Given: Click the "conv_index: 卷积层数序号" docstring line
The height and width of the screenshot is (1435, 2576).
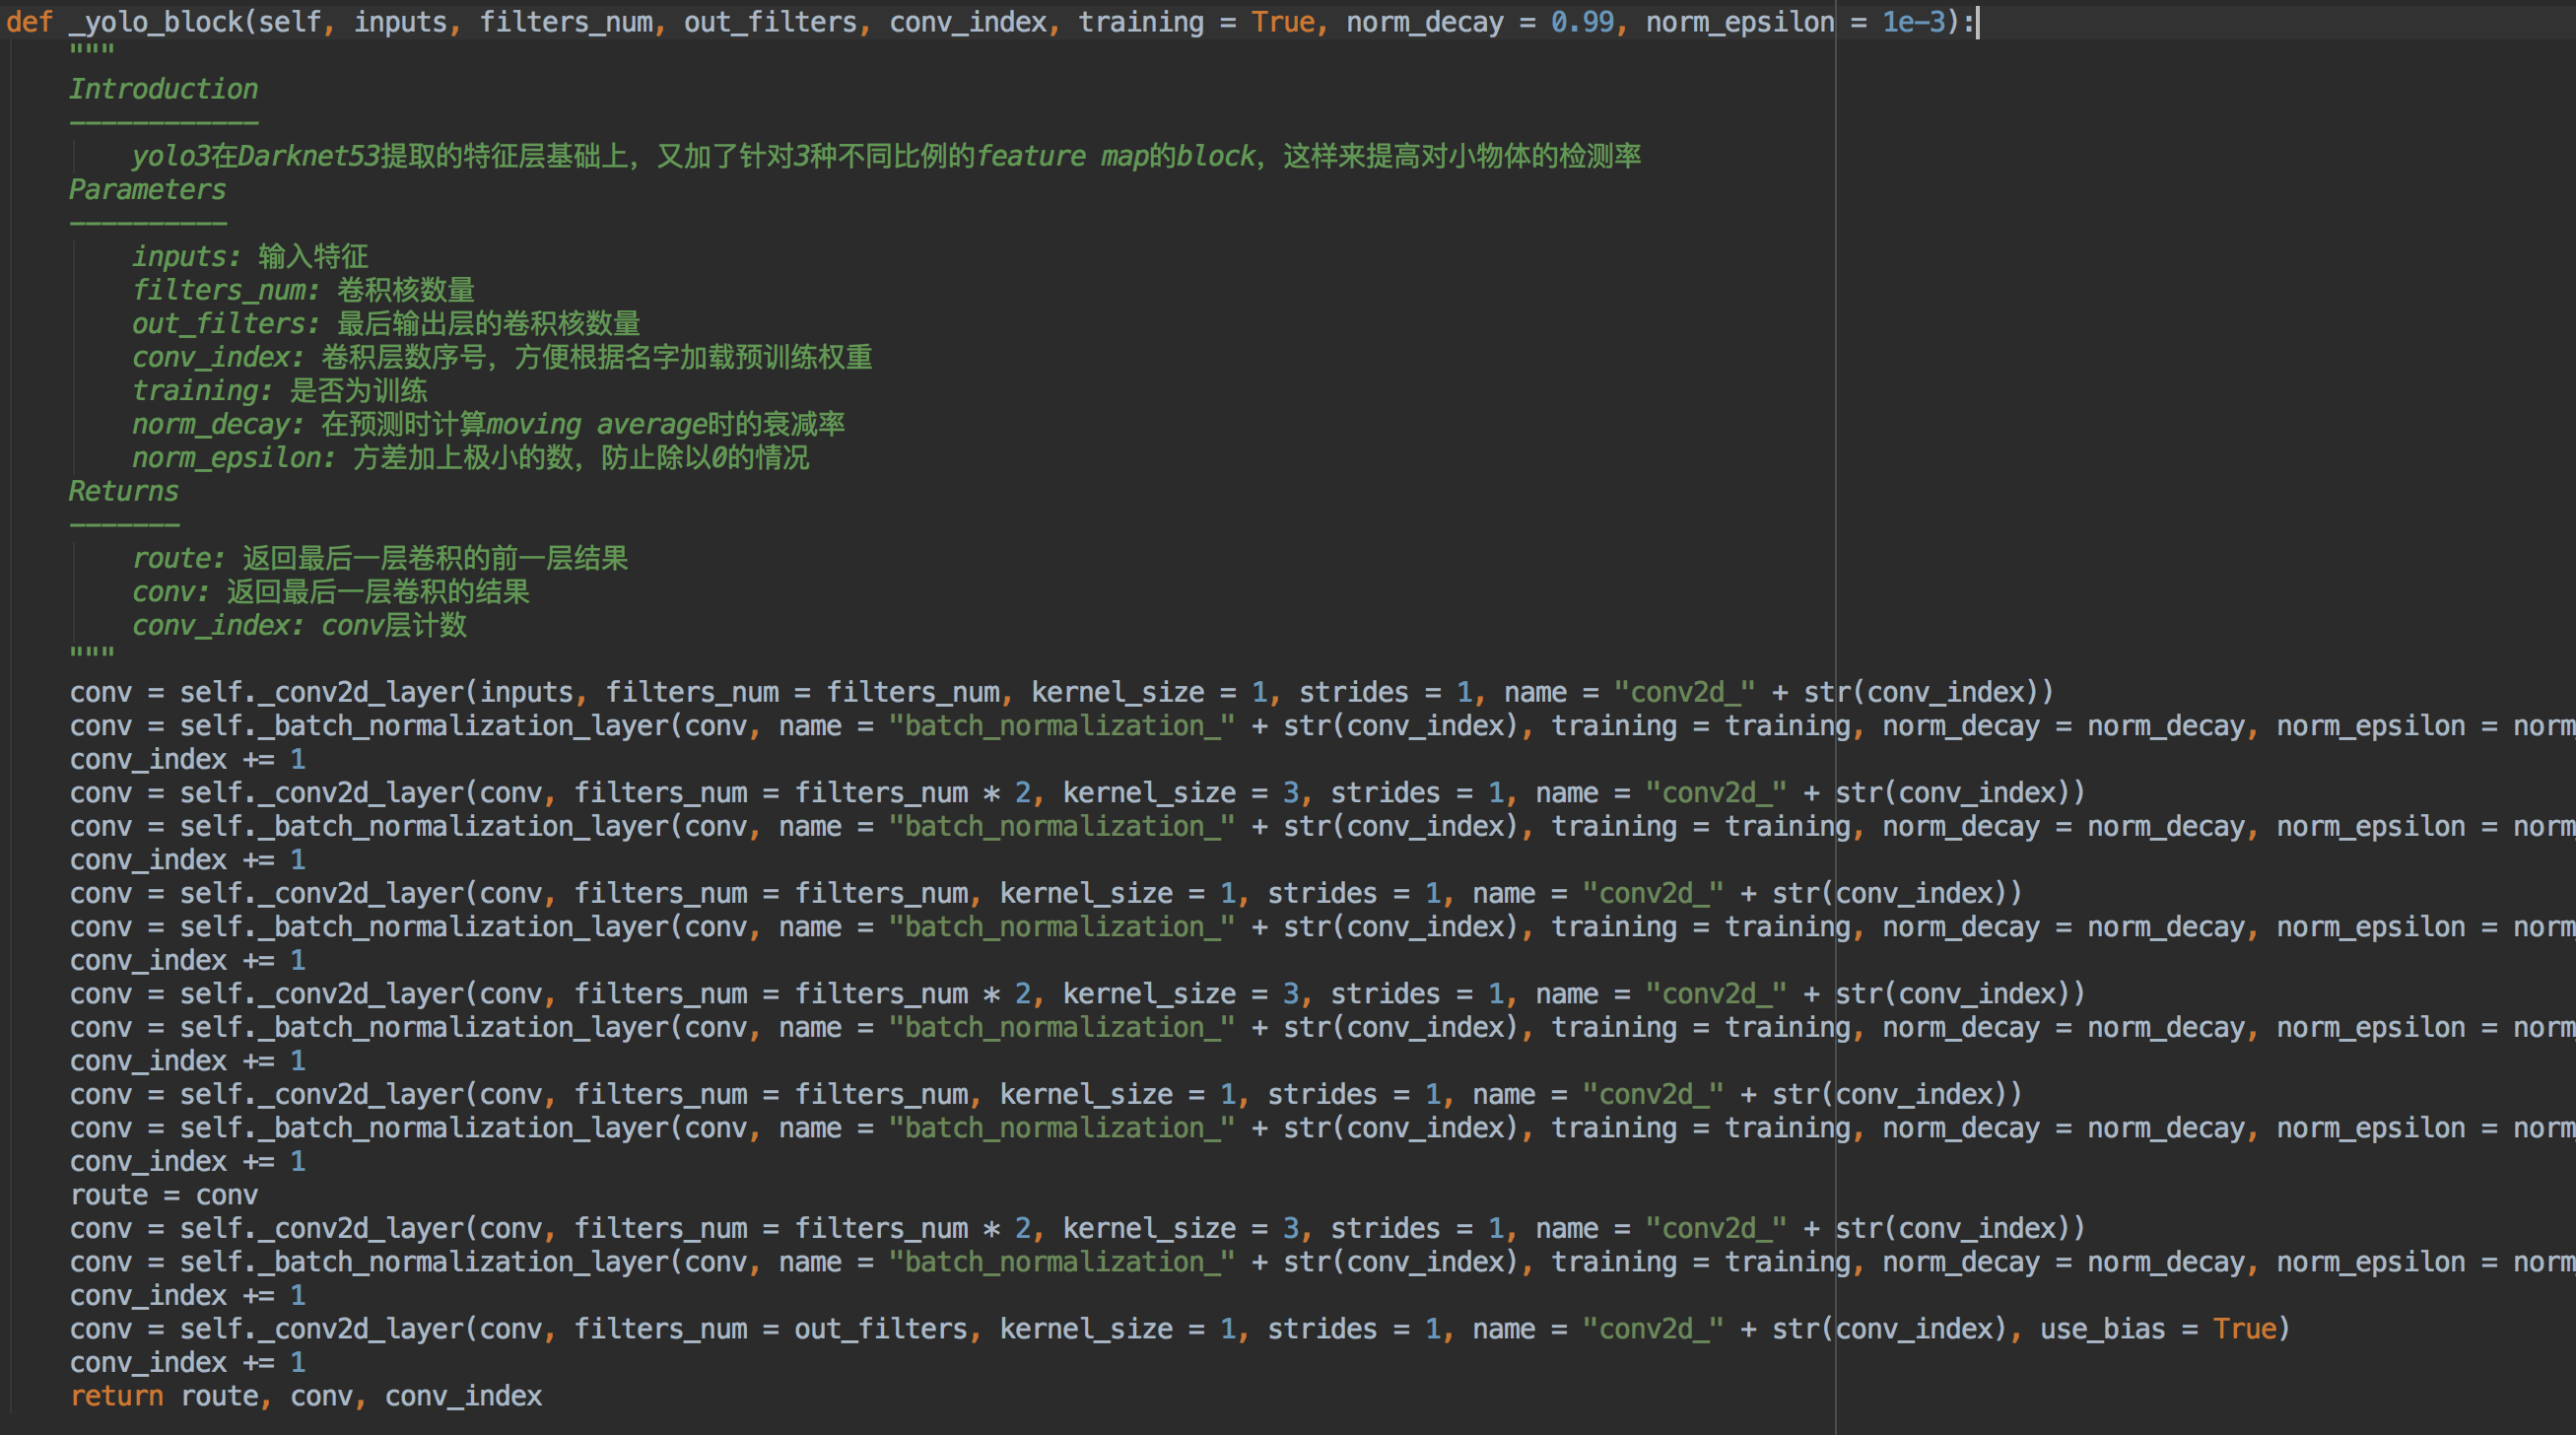Looking at the screenshot, I should pos(502,357).
